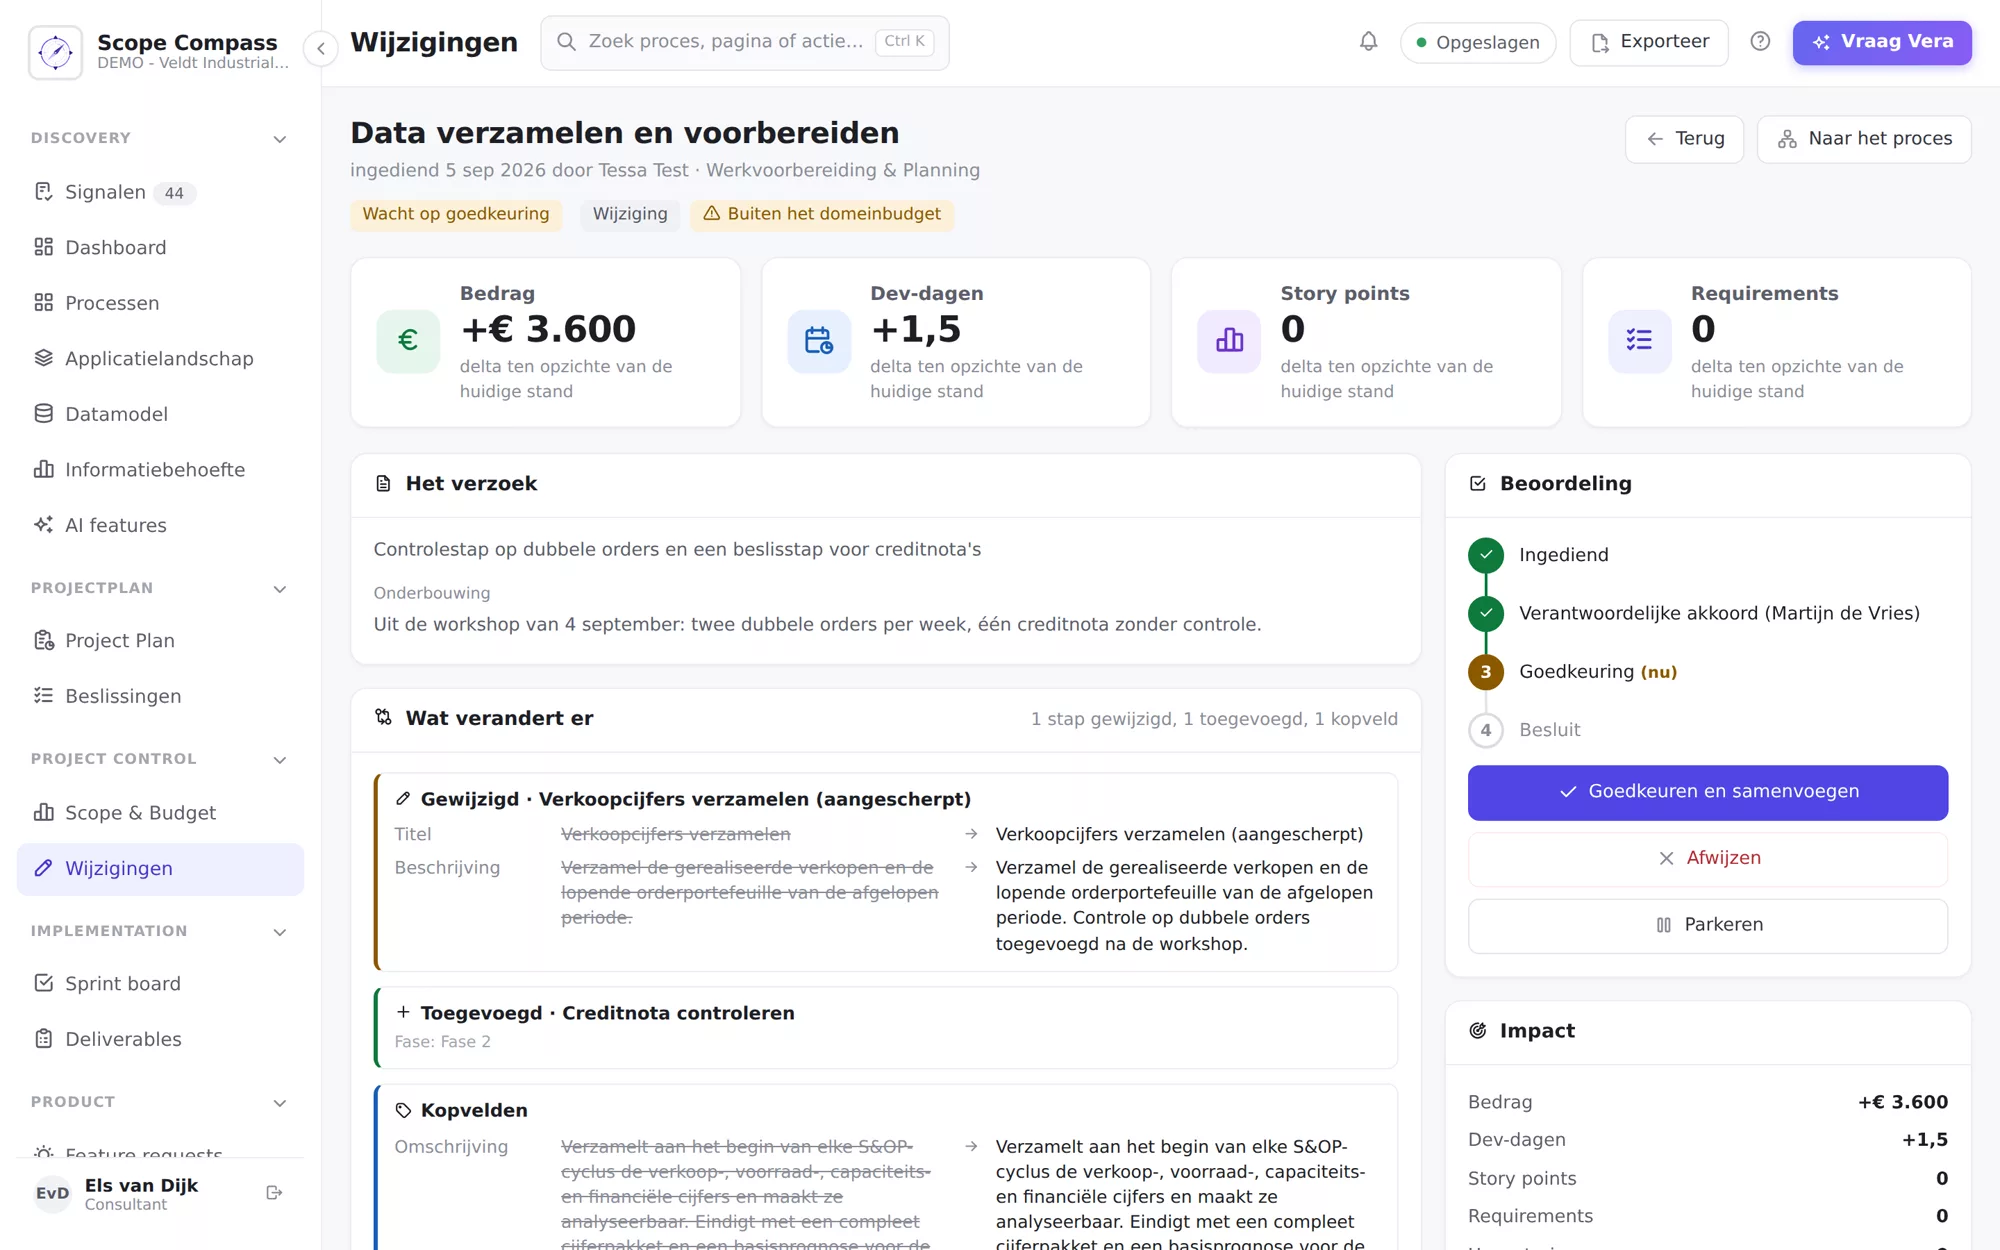Click the log out icon beside Els van Dijk
The height and width of the screenshot is (1250, 2000).
274,1193
